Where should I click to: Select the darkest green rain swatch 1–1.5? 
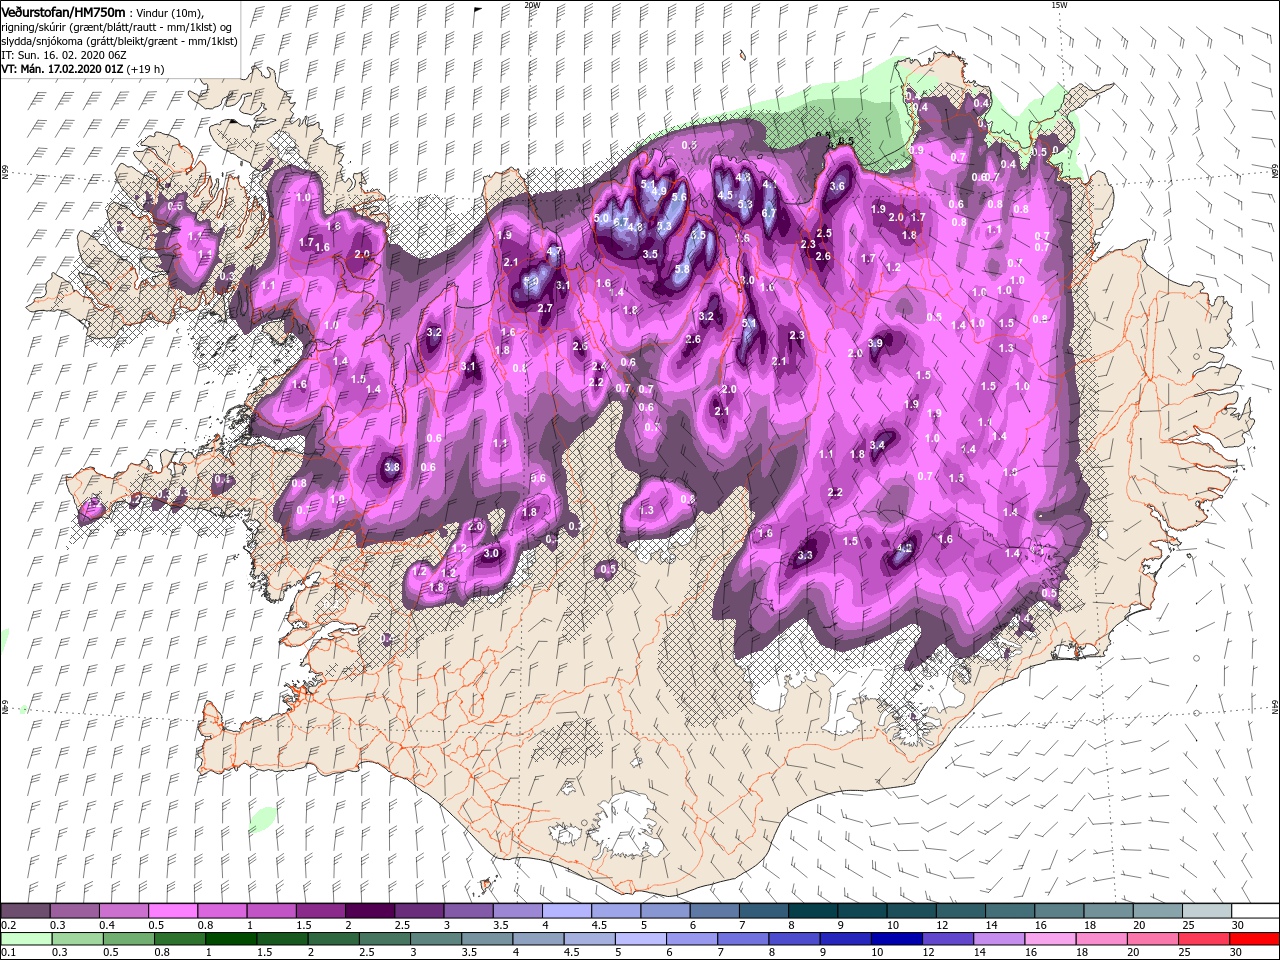pos(230,938)
